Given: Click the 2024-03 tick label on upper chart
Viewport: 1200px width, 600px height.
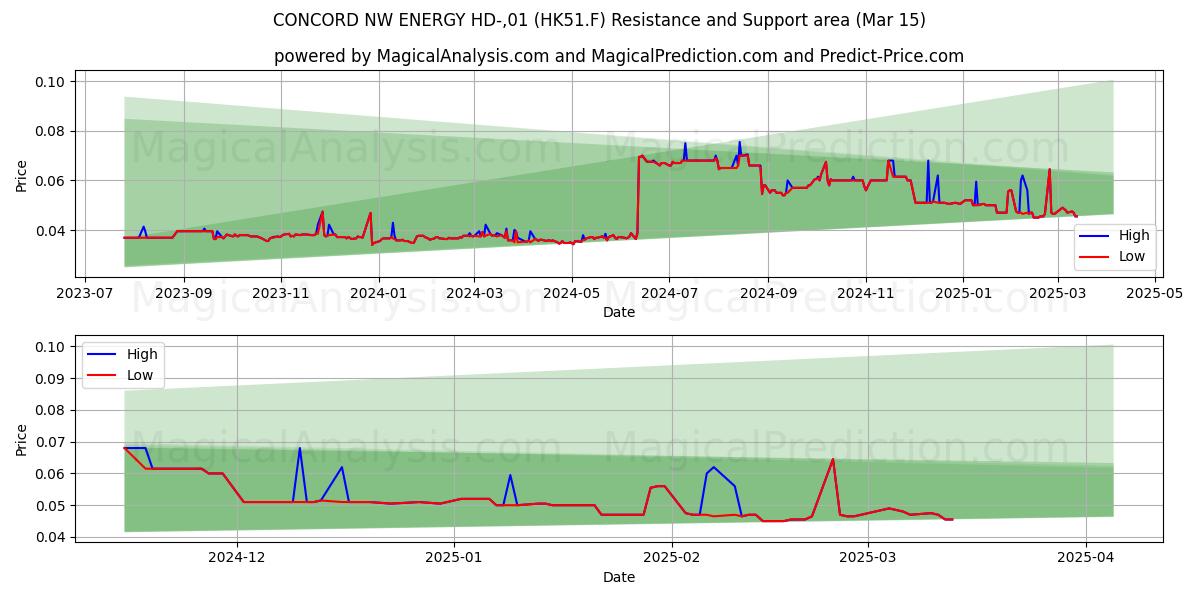Looking at the screenshot, I should (473, 293).
